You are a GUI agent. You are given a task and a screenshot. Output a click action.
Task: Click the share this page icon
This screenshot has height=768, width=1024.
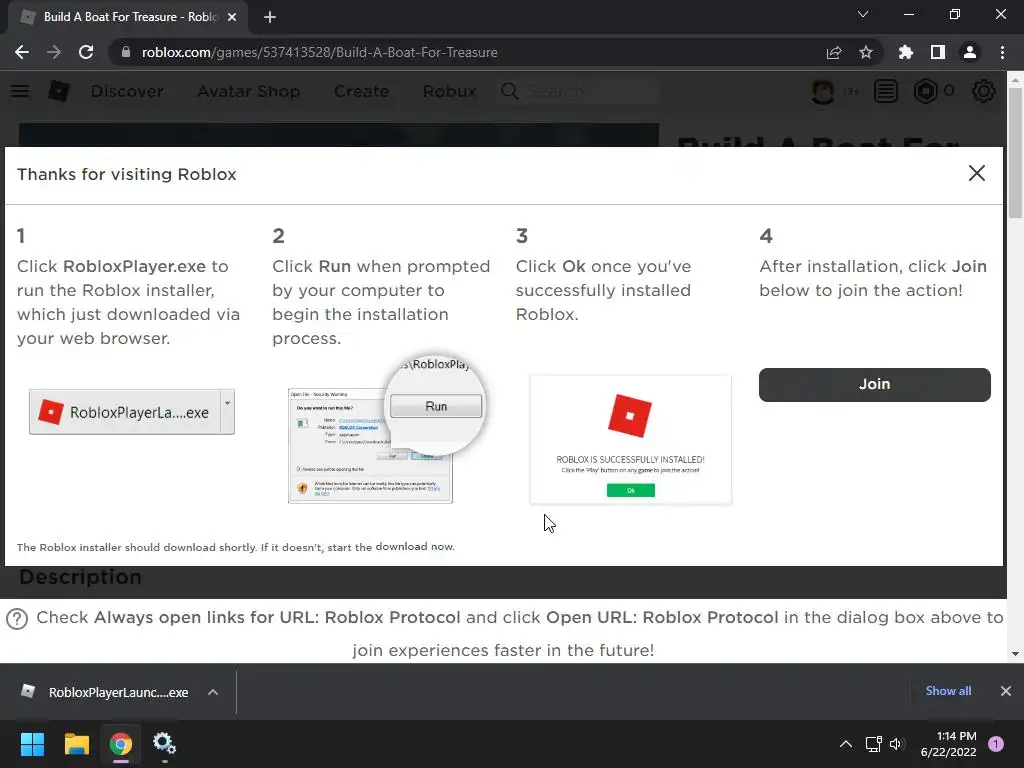coord(834,52)
